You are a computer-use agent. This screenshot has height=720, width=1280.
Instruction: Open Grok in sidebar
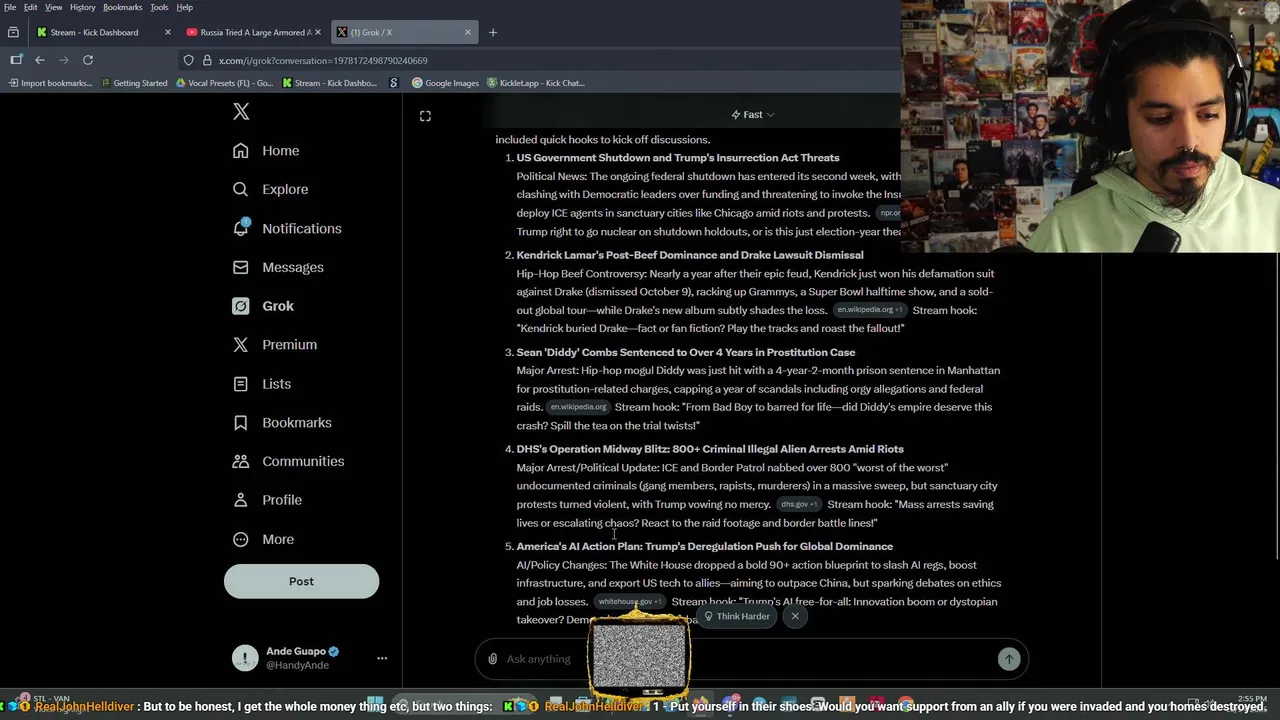click(x=263, y=306)
